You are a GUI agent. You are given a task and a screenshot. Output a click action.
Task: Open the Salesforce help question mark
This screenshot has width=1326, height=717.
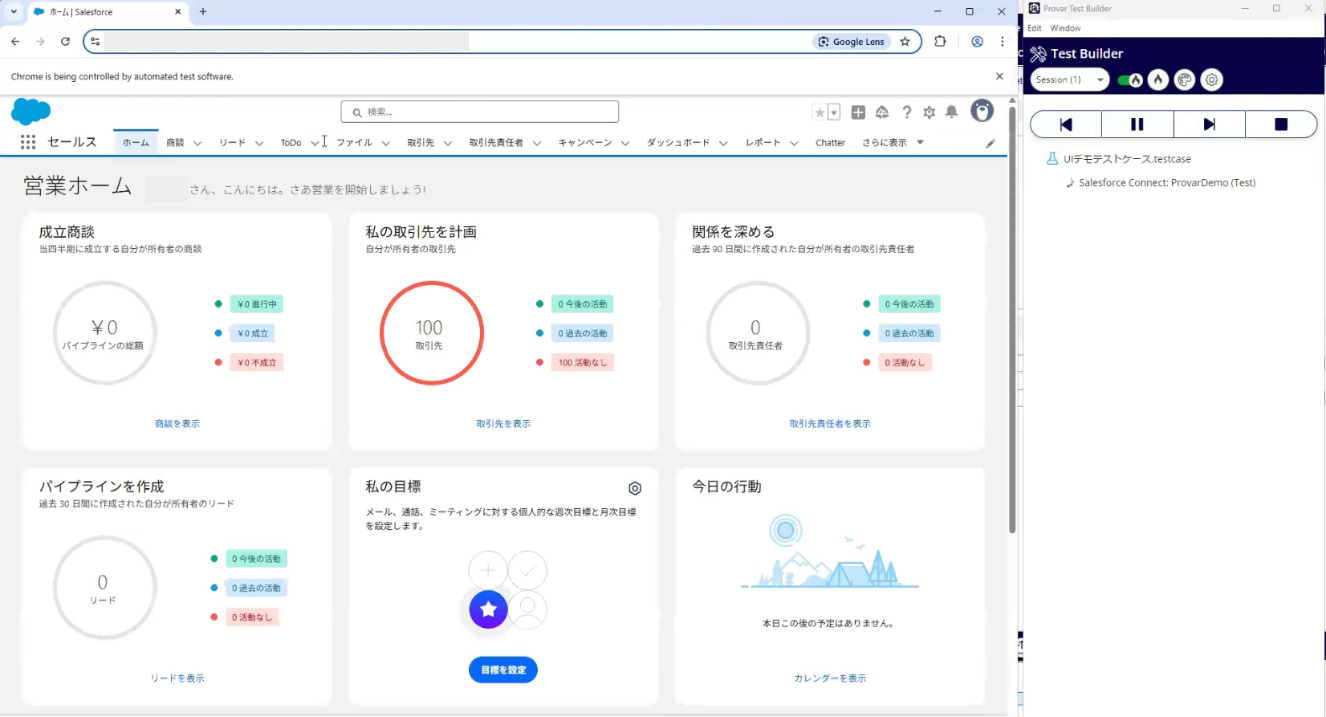point(906,112)
